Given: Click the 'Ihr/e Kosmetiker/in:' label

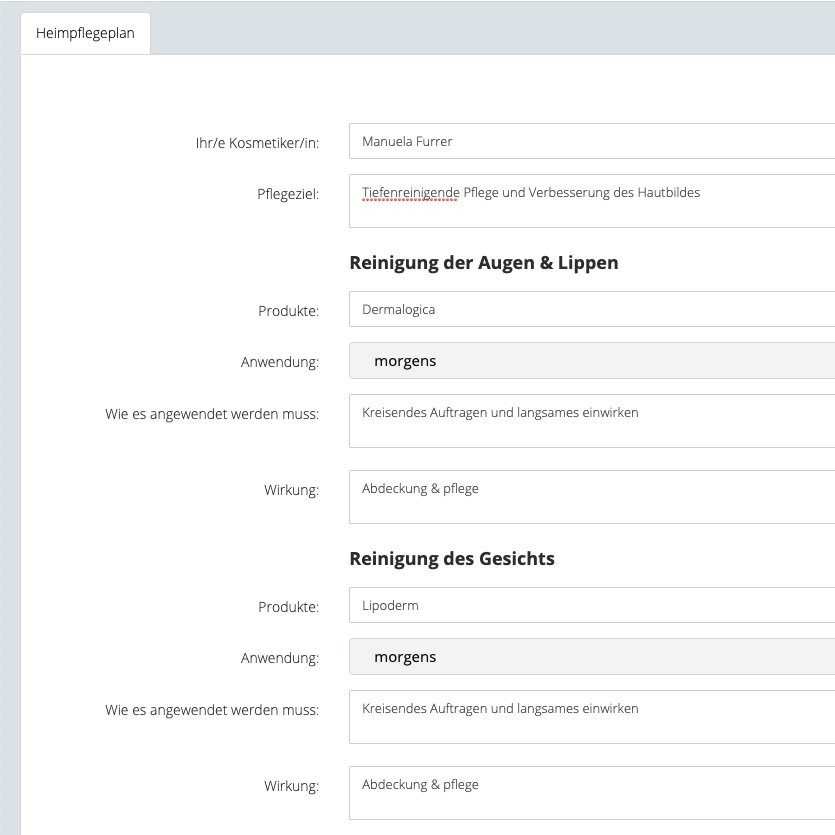Looking at the screenshot, I should pyautogui.click(x=258, y=143).
